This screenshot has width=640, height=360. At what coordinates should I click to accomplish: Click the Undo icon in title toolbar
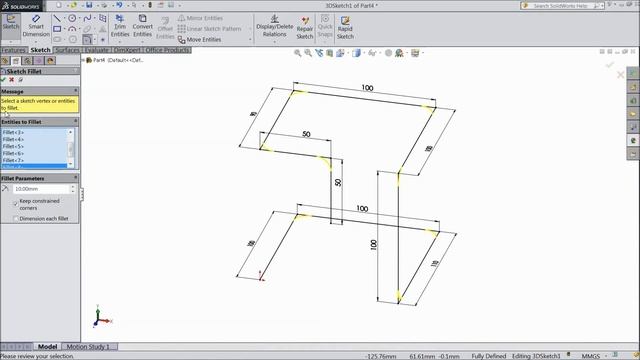pyautogui.click(x=119, y=5)
